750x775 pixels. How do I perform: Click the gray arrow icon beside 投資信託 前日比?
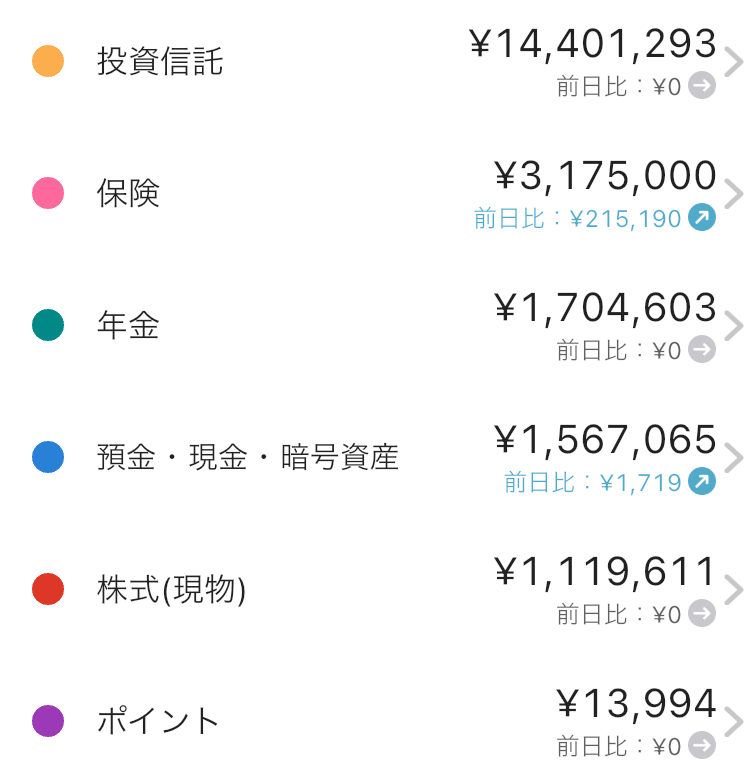(702, 86)
